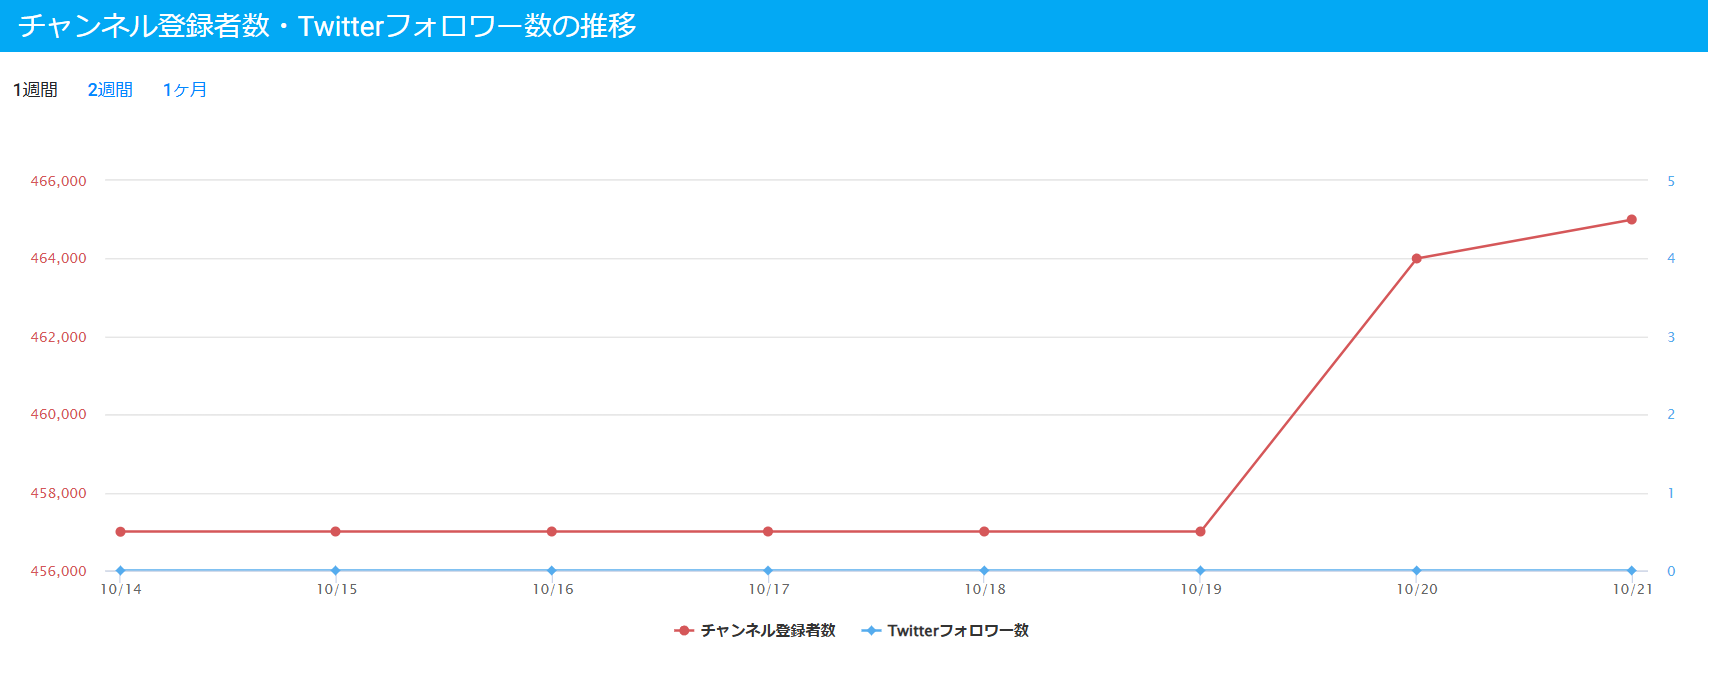
Task: Click blue Twitter diamond marker at 10/14
Action: point(121,571)
